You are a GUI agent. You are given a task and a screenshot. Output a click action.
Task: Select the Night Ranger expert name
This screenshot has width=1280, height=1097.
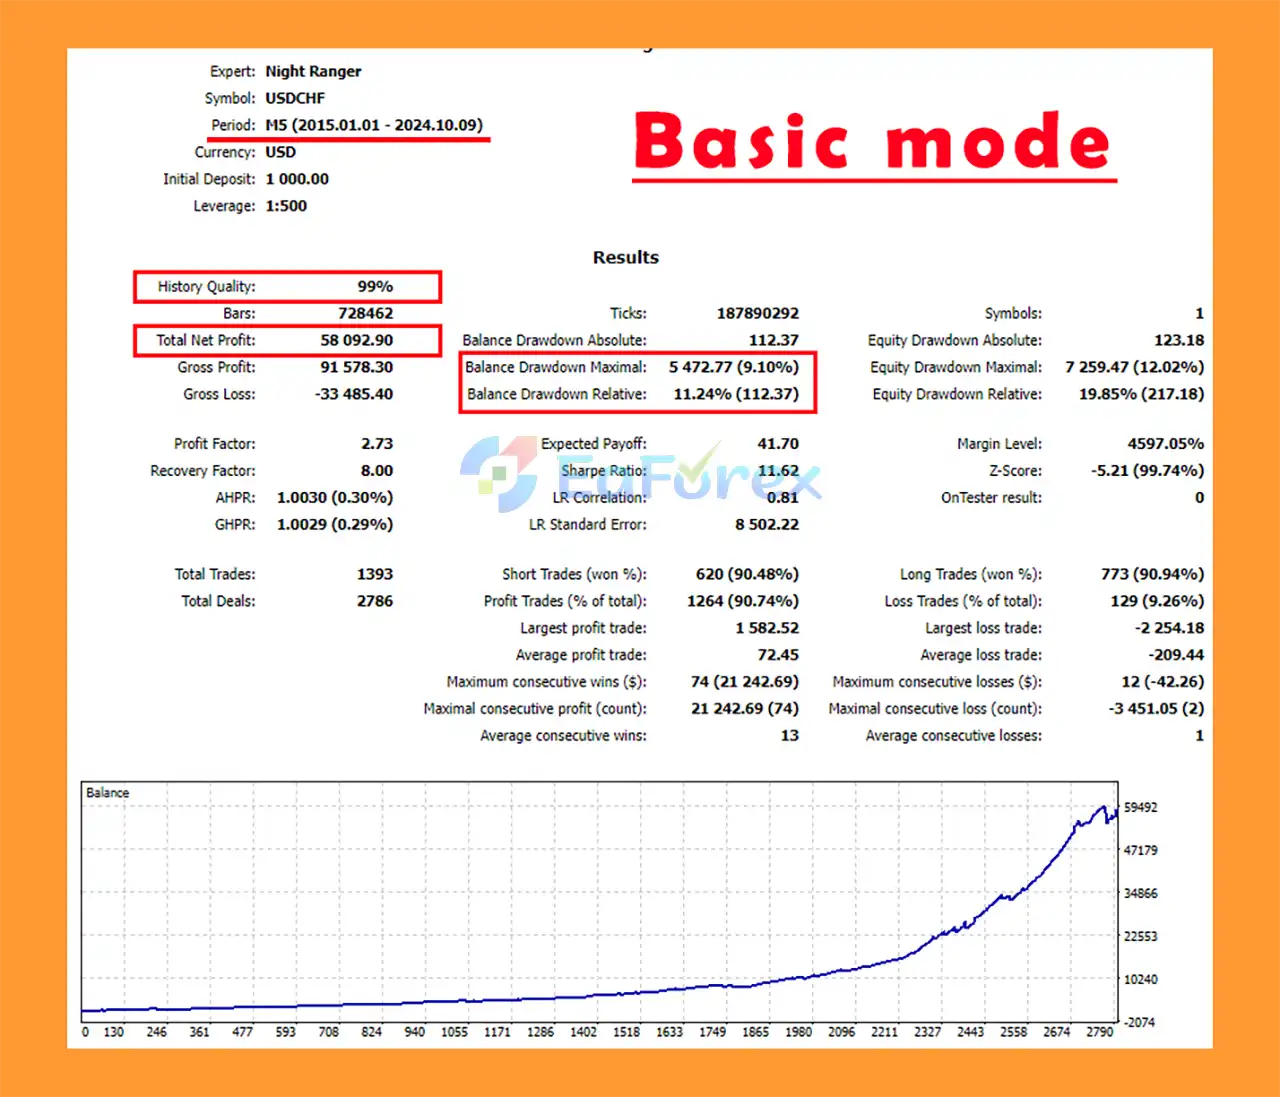click(313, 71)
